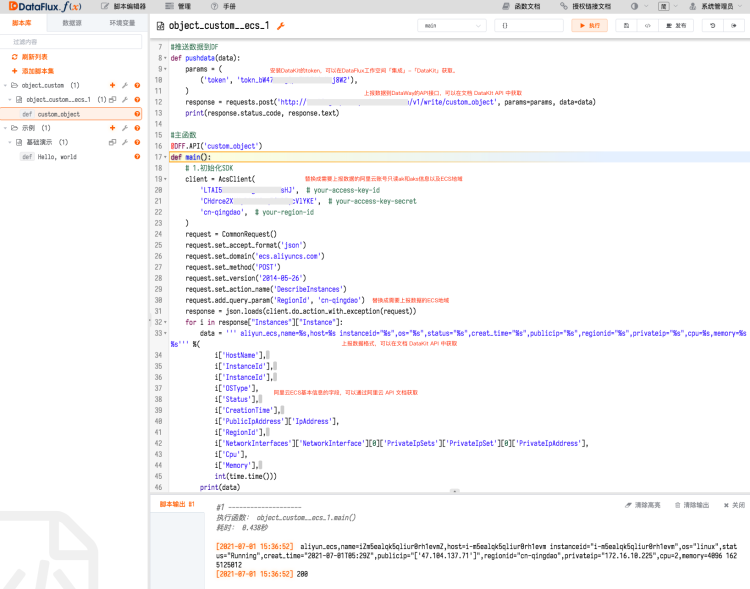Open 函数文档 in top bar
This screenshot has width=750, height=589.
click(521, 6)
